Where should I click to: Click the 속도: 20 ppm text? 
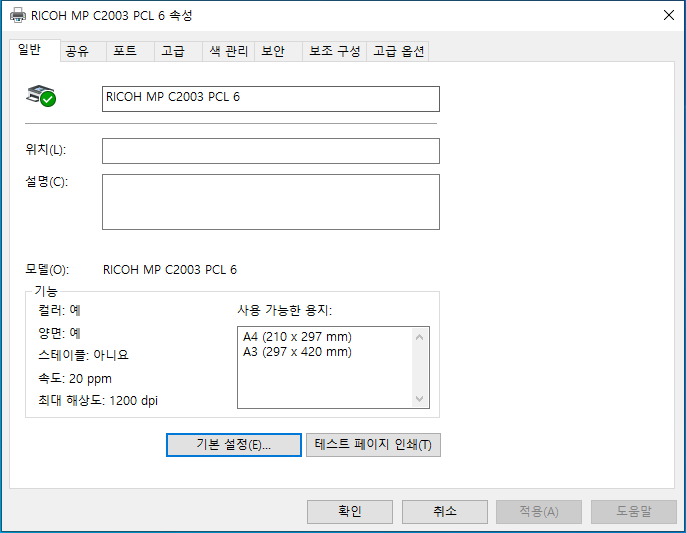(x=75, y=379)
